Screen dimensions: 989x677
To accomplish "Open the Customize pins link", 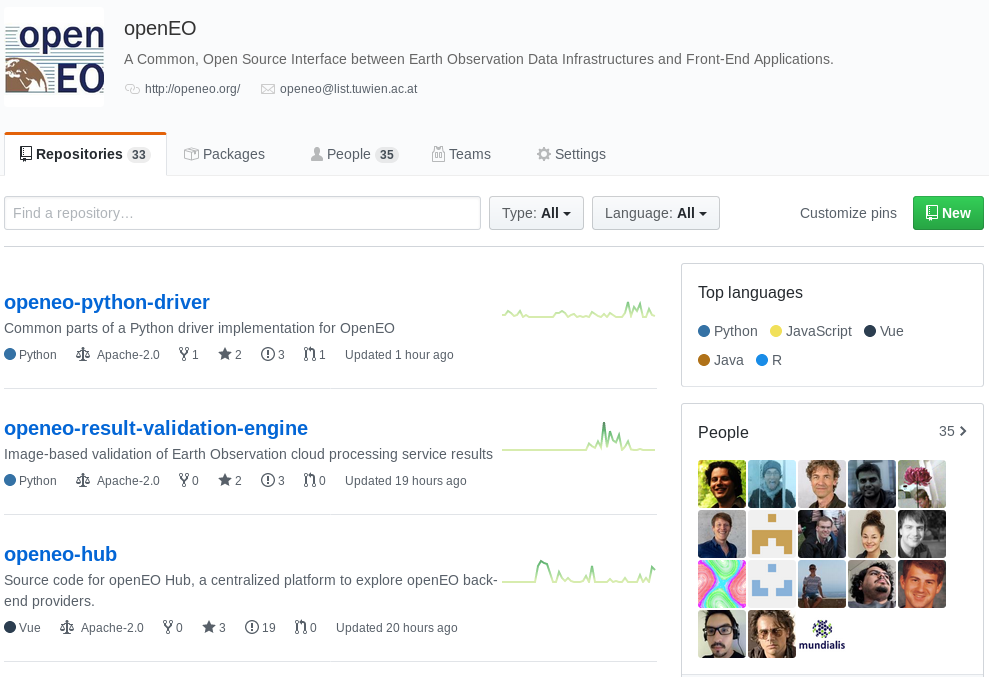I will [x=847, y=213].
